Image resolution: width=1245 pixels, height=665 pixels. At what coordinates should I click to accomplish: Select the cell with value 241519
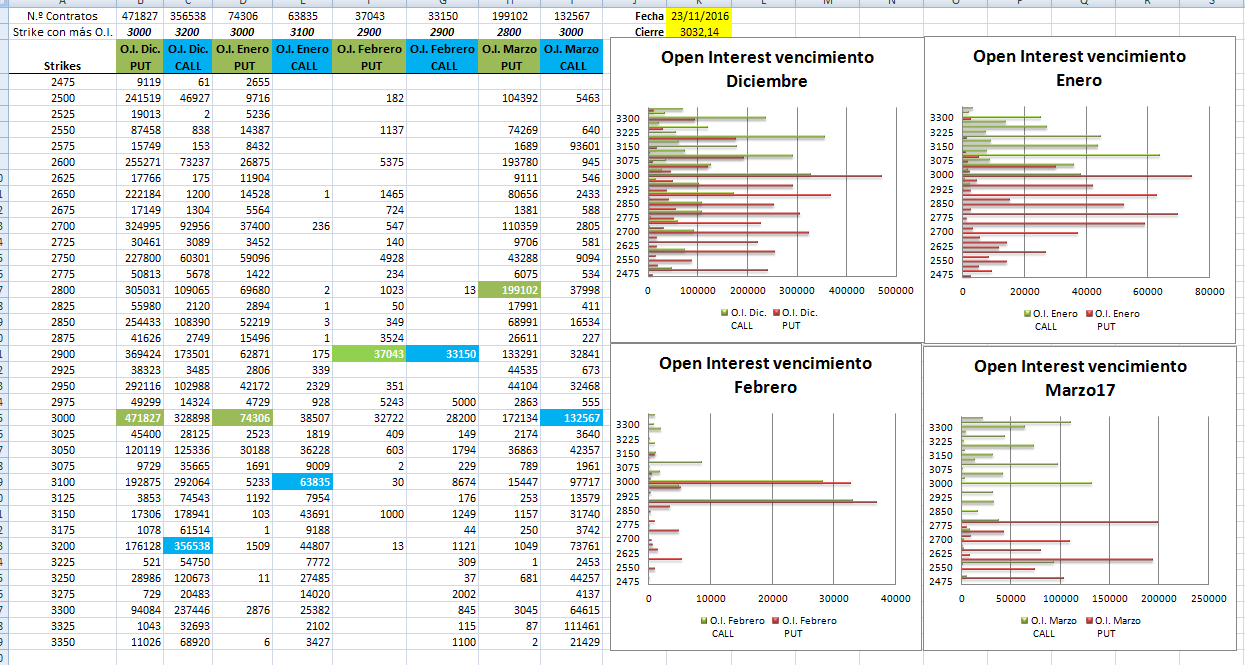point(140,98)
